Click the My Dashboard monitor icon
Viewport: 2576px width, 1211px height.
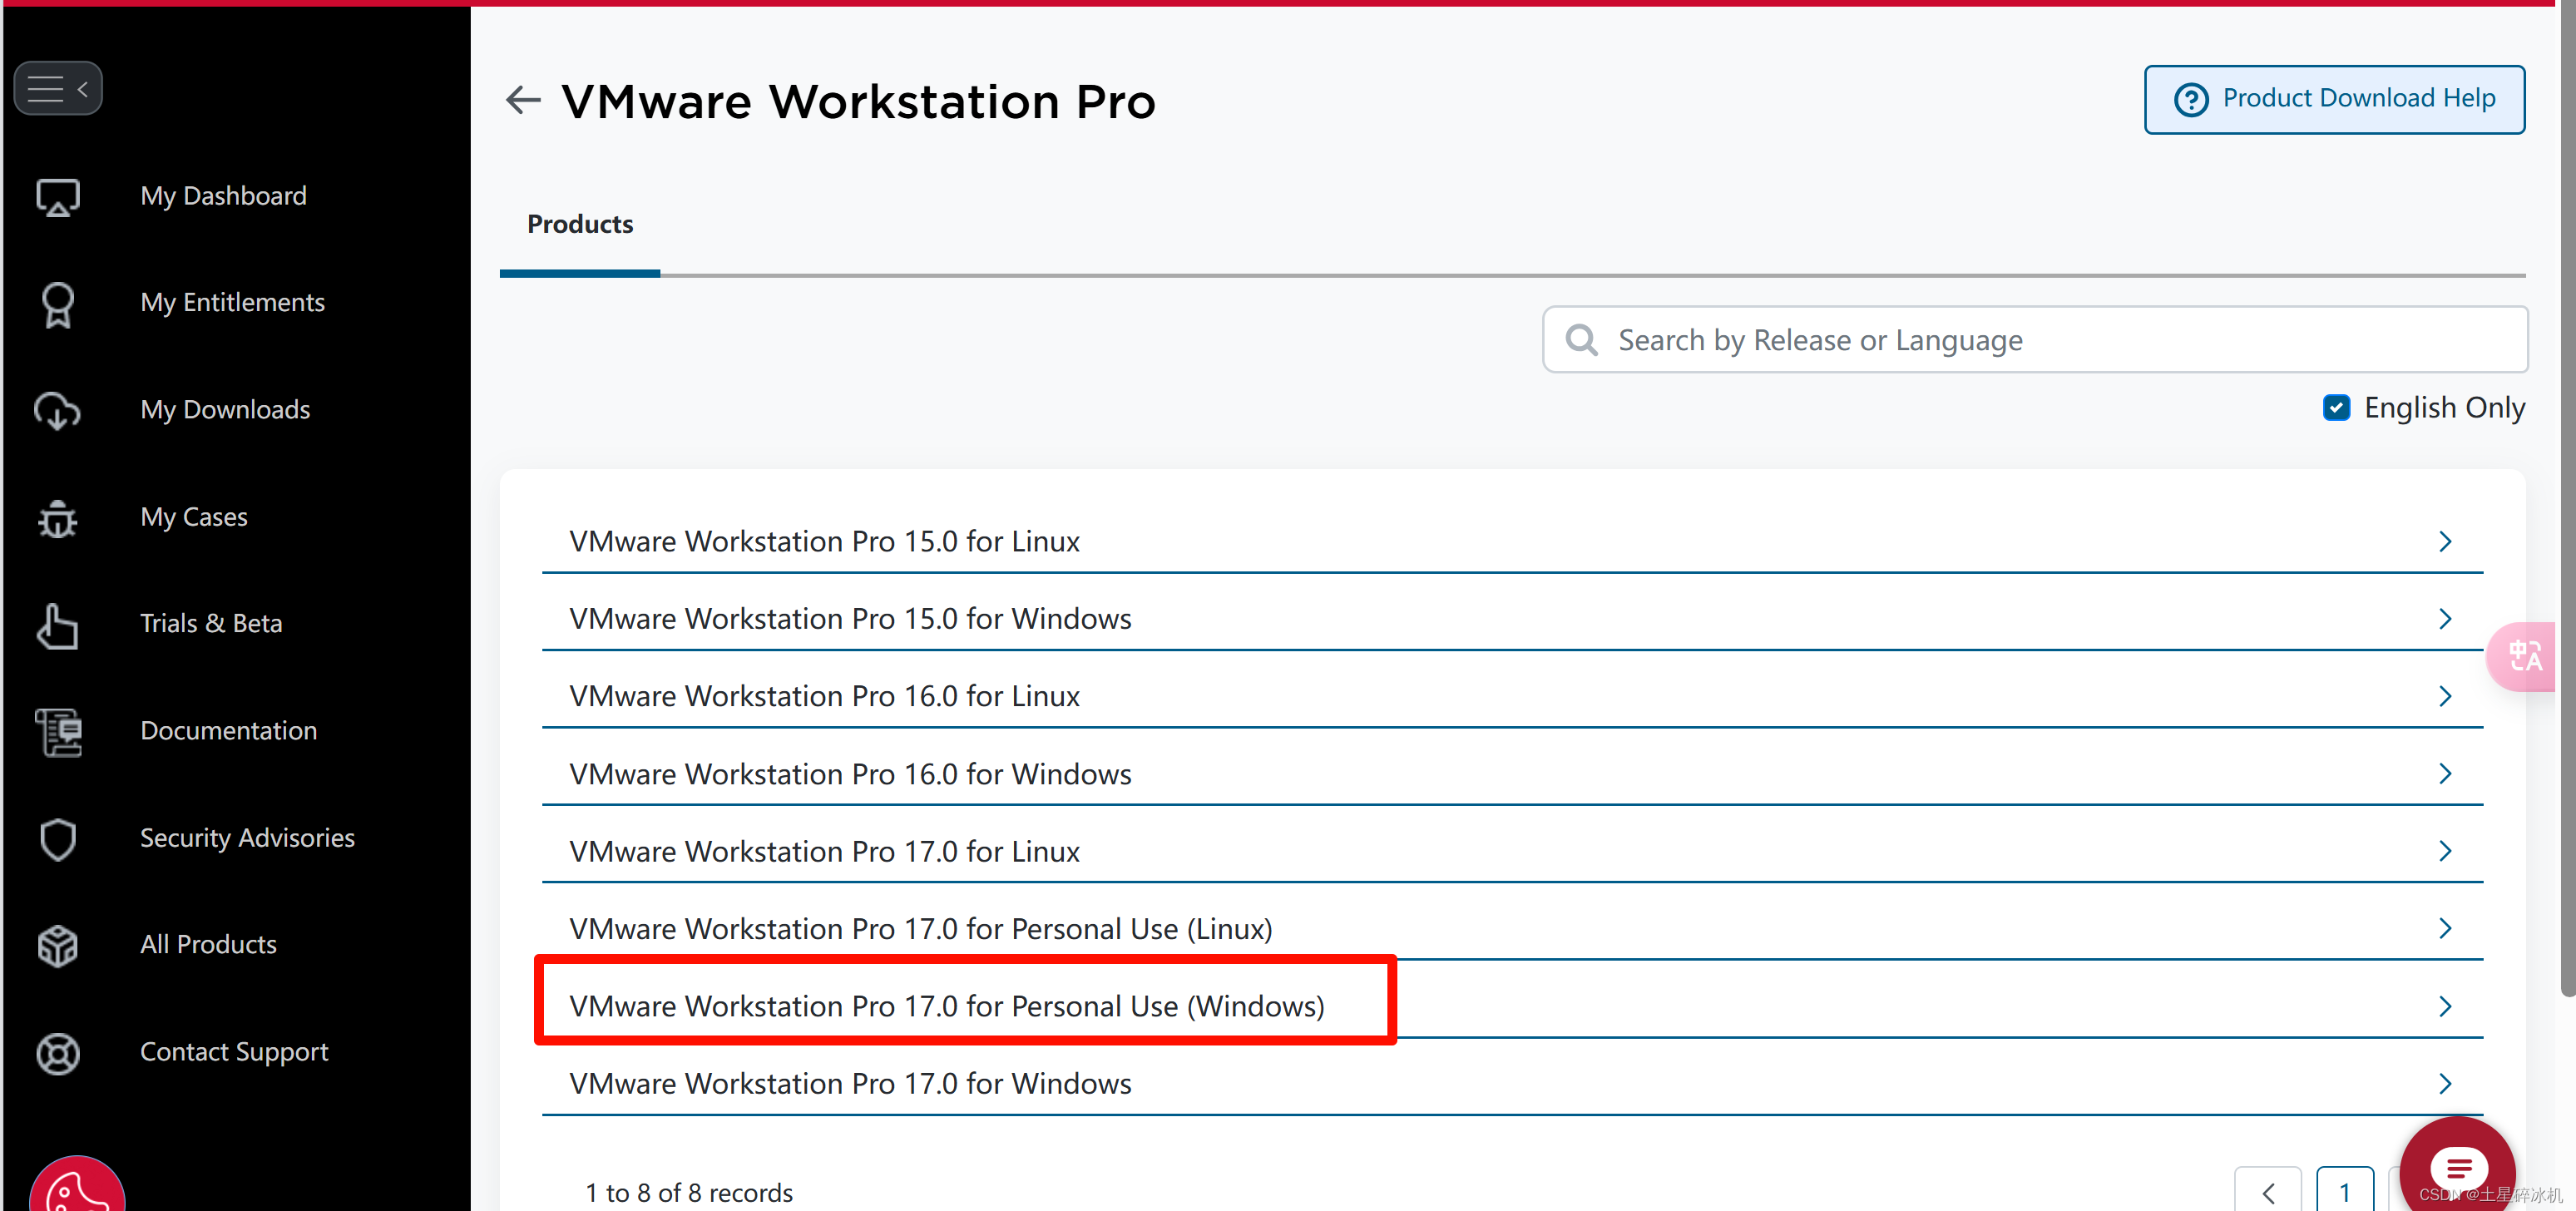tap(57, 196)
